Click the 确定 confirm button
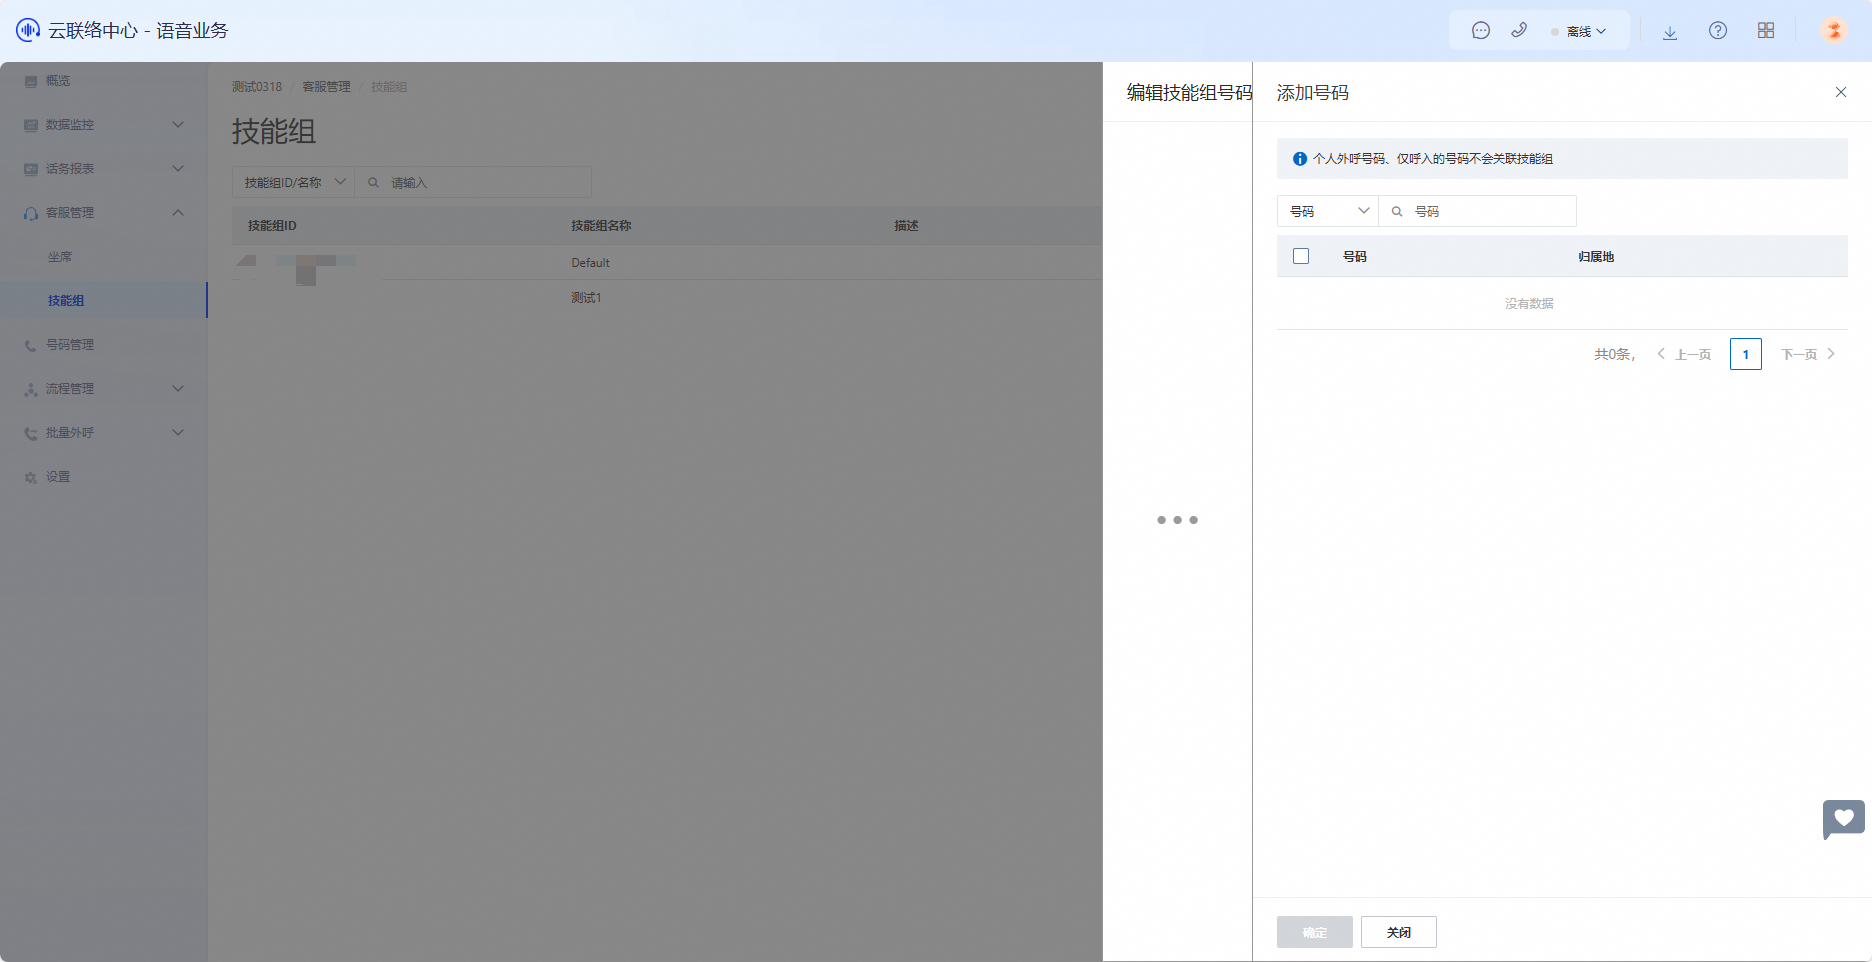 click(x=1315, y=932)
